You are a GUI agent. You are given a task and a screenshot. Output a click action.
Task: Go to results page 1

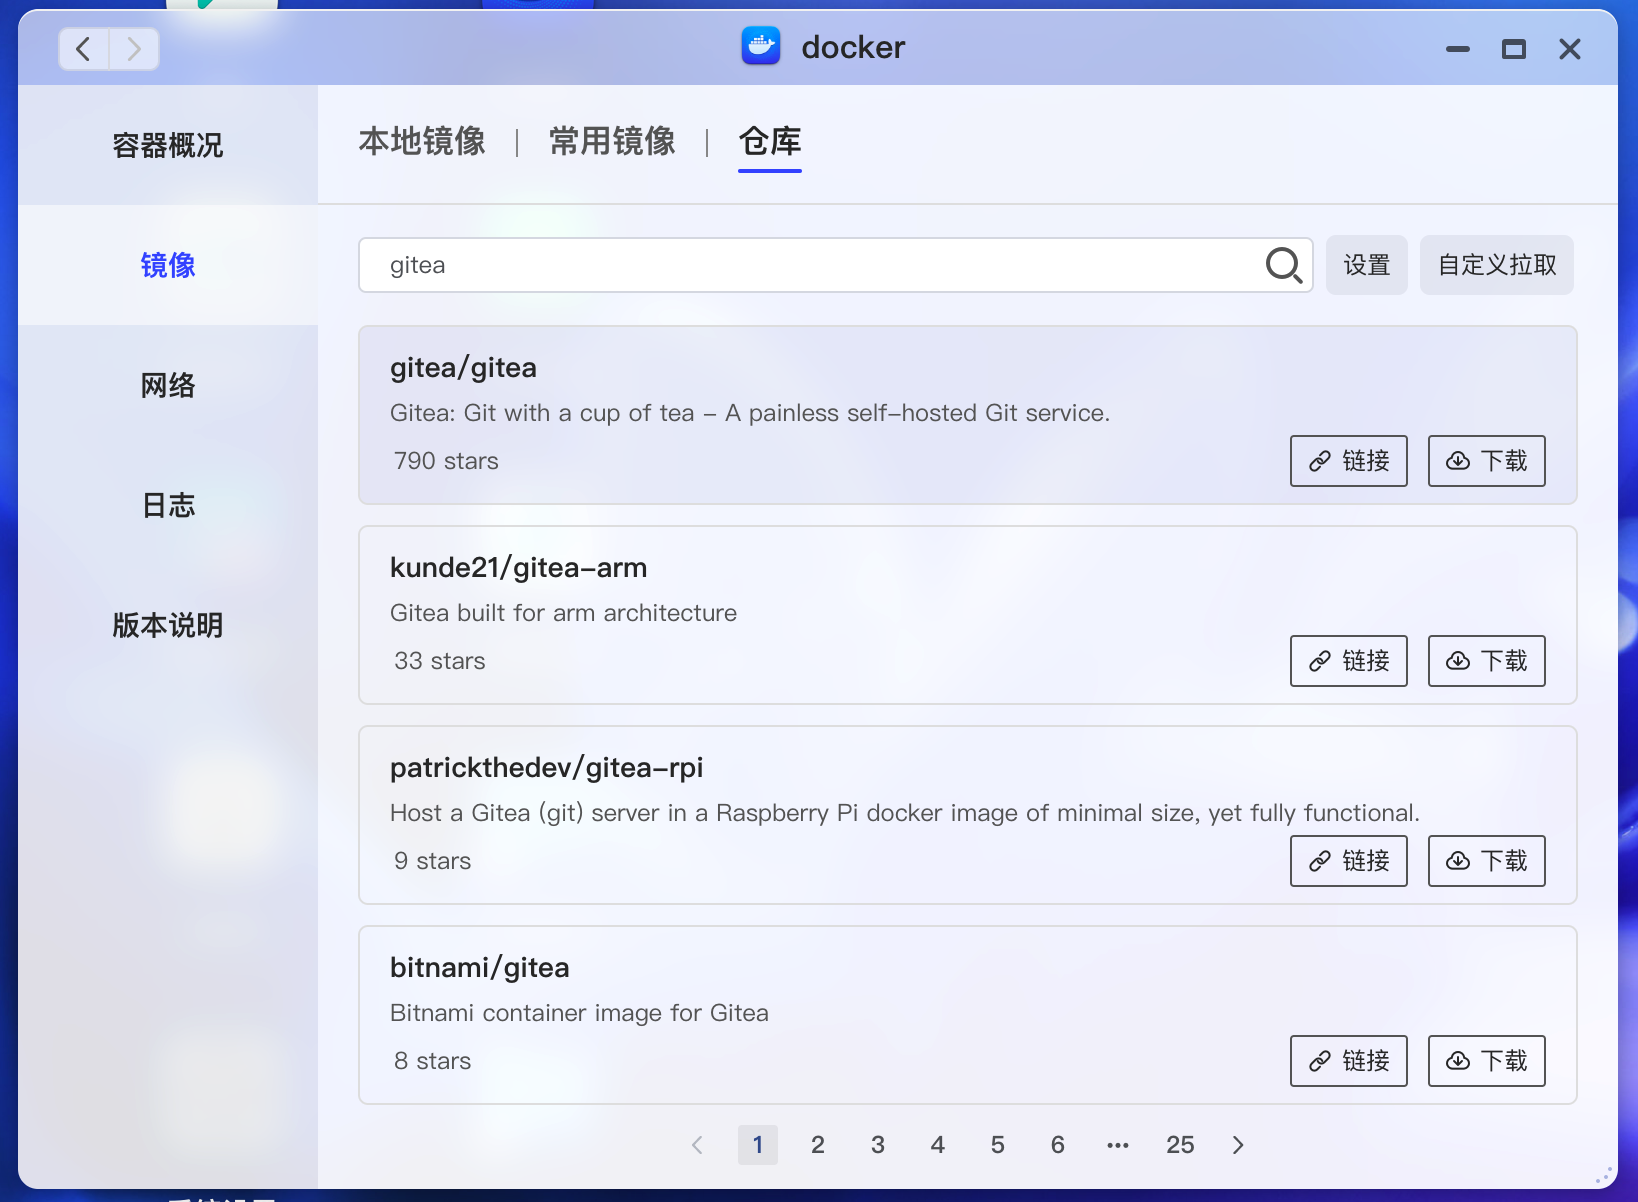(x=758, y=1145)
